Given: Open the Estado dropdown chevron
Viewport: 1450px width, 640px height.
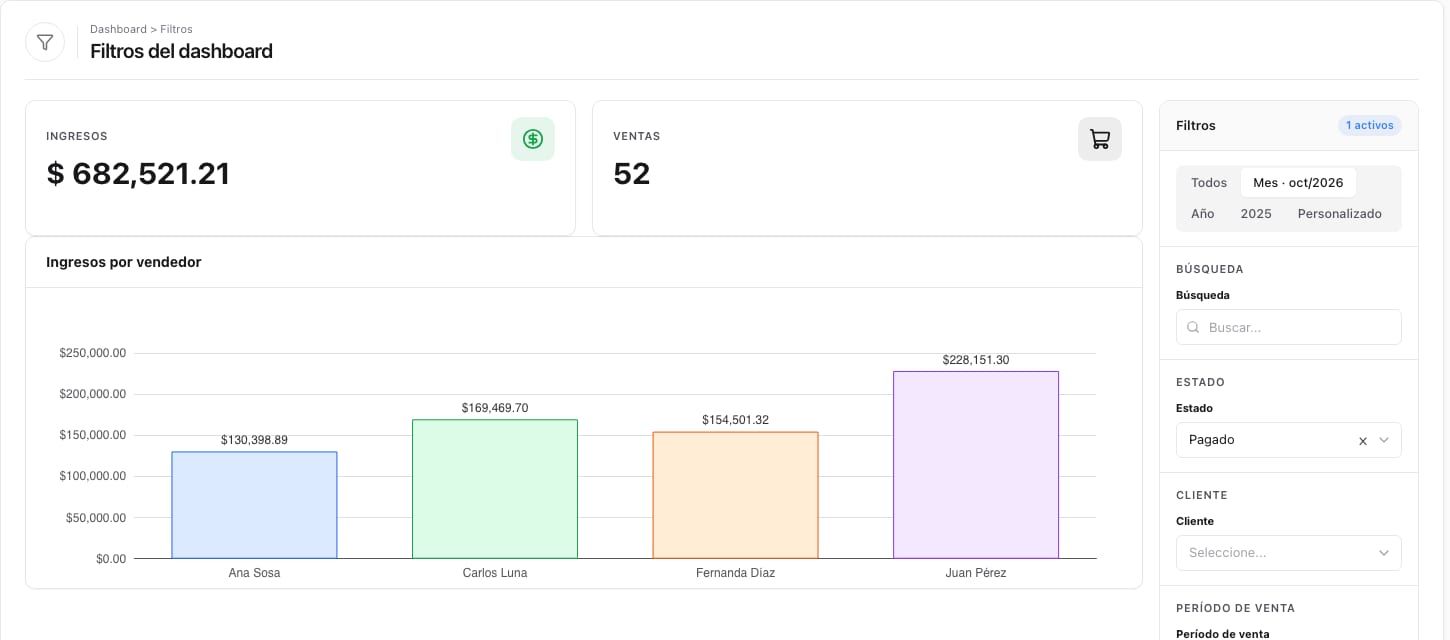Looking at the screenshot, I should pos(1384,440).
